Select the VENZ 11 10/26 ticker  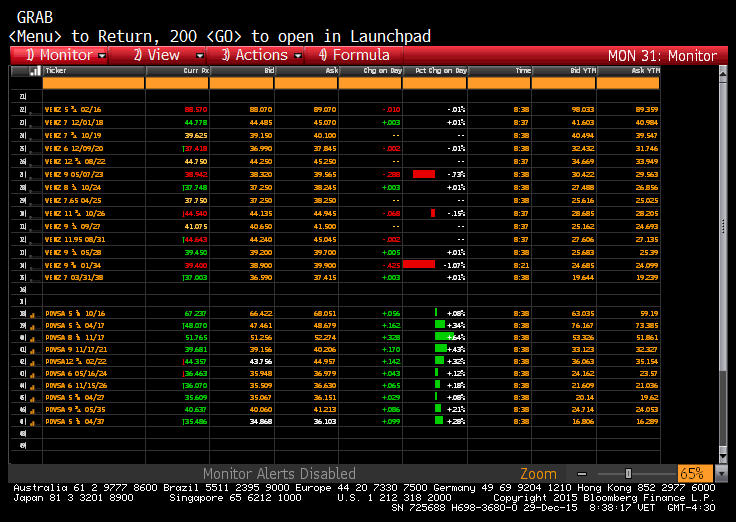point(75,214)
